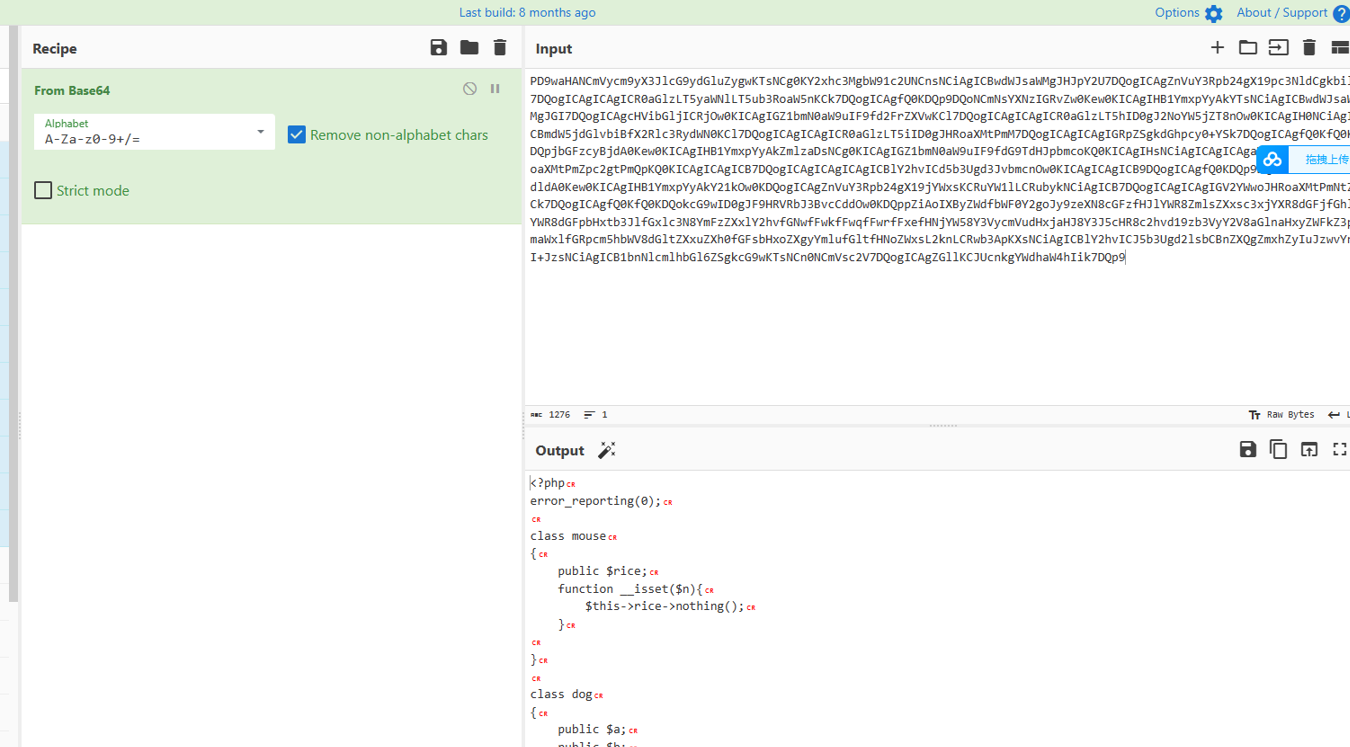Screen dimensions: 1350x747
Task: Set a breakpoint on From Base64
Action: (495, 89)
